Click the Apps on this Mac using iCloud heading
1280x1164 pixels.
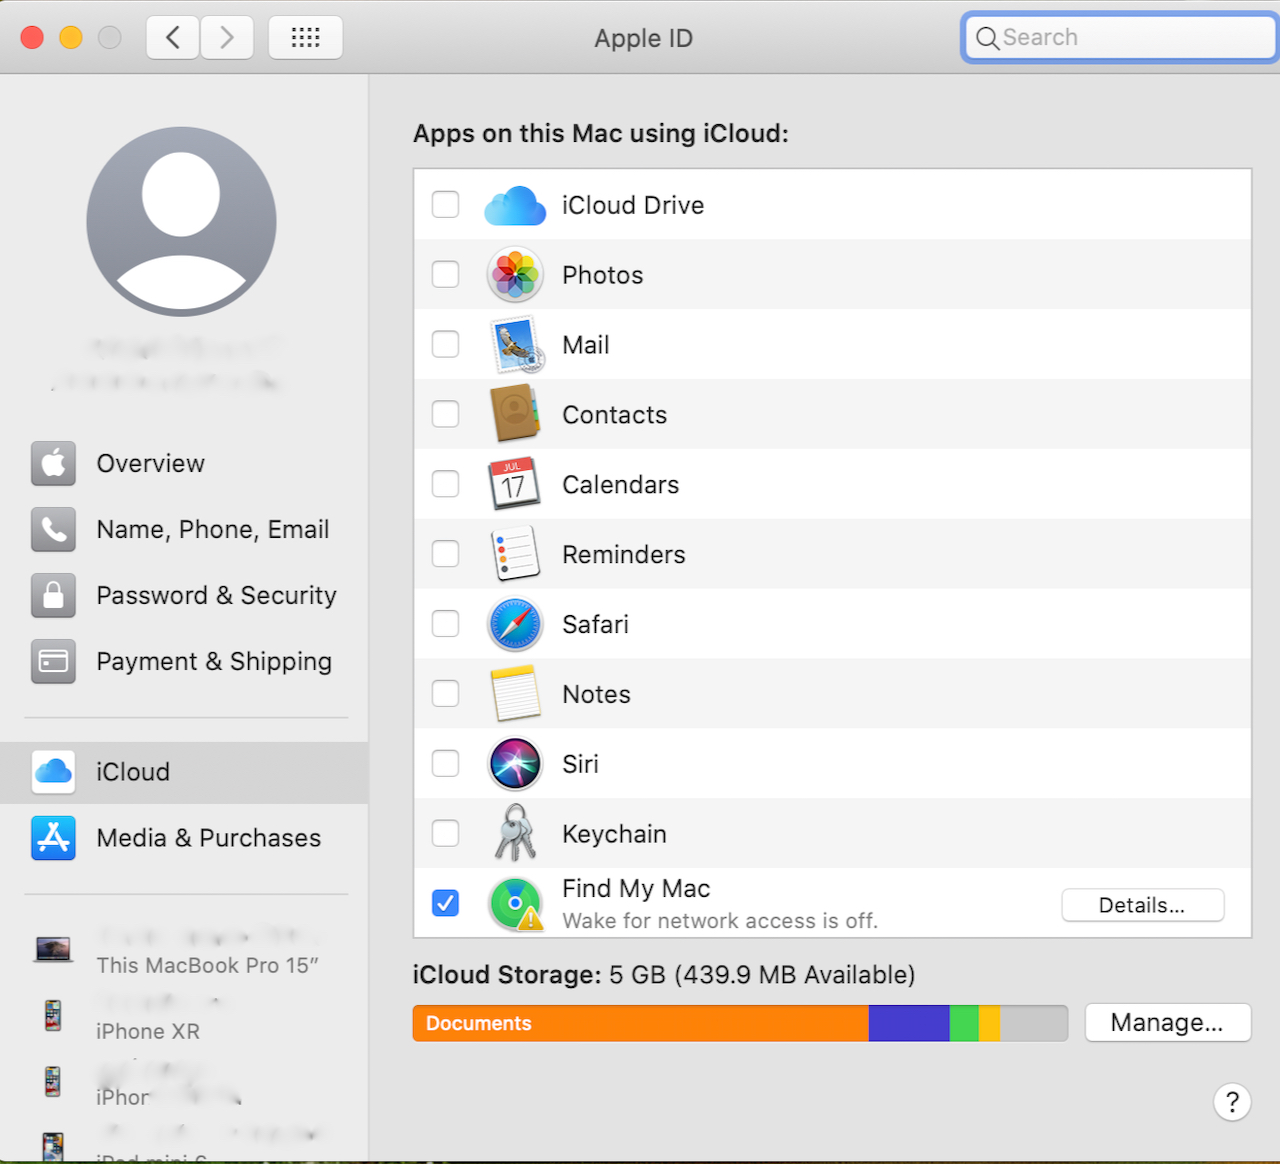pos(601,134)
